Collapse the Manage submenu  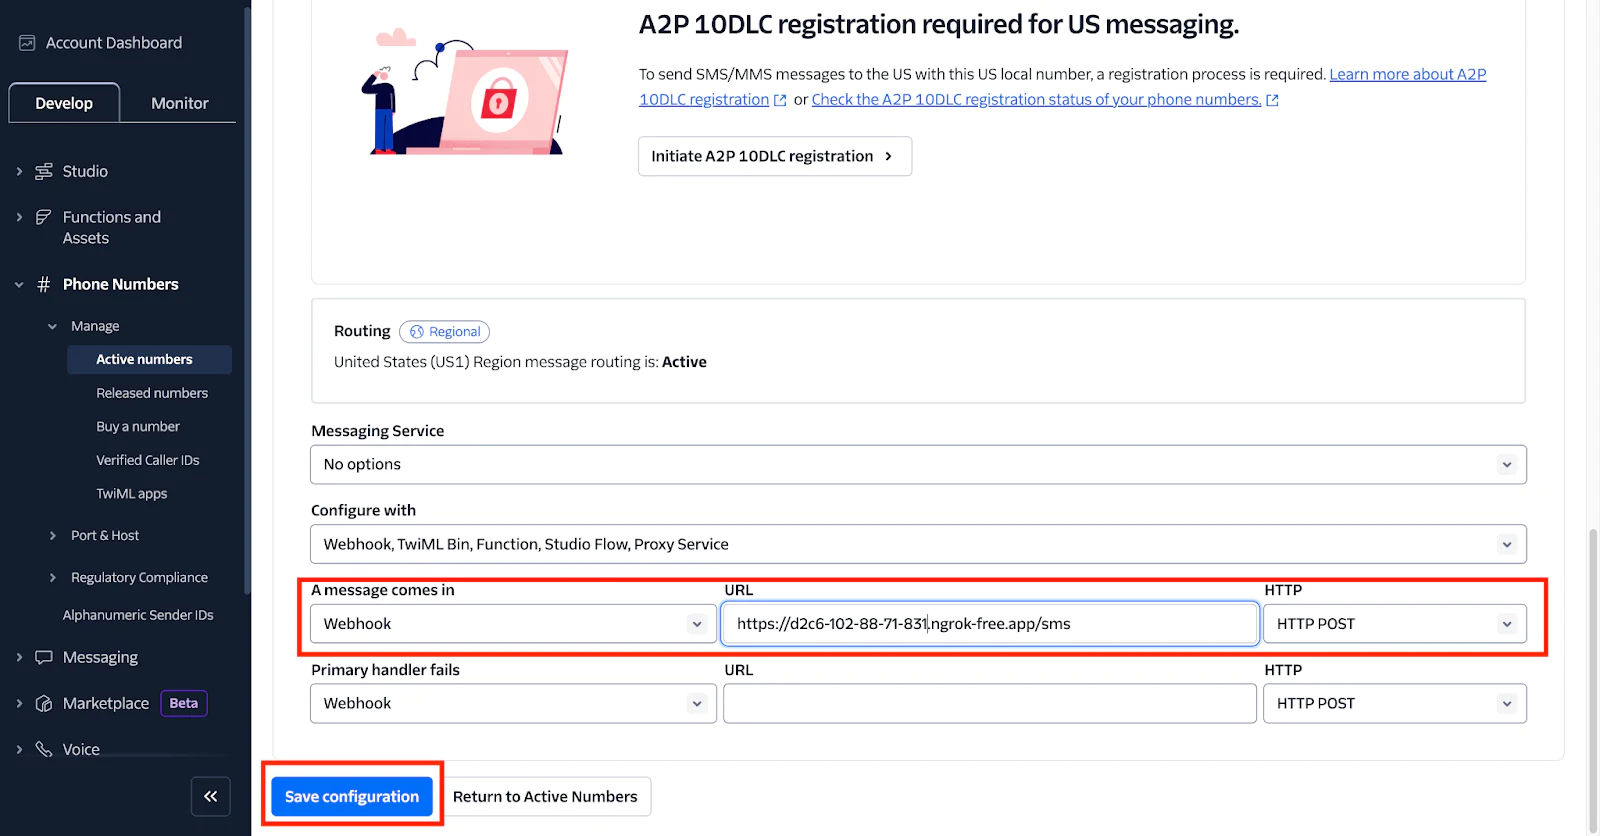[x=52, y=326]
